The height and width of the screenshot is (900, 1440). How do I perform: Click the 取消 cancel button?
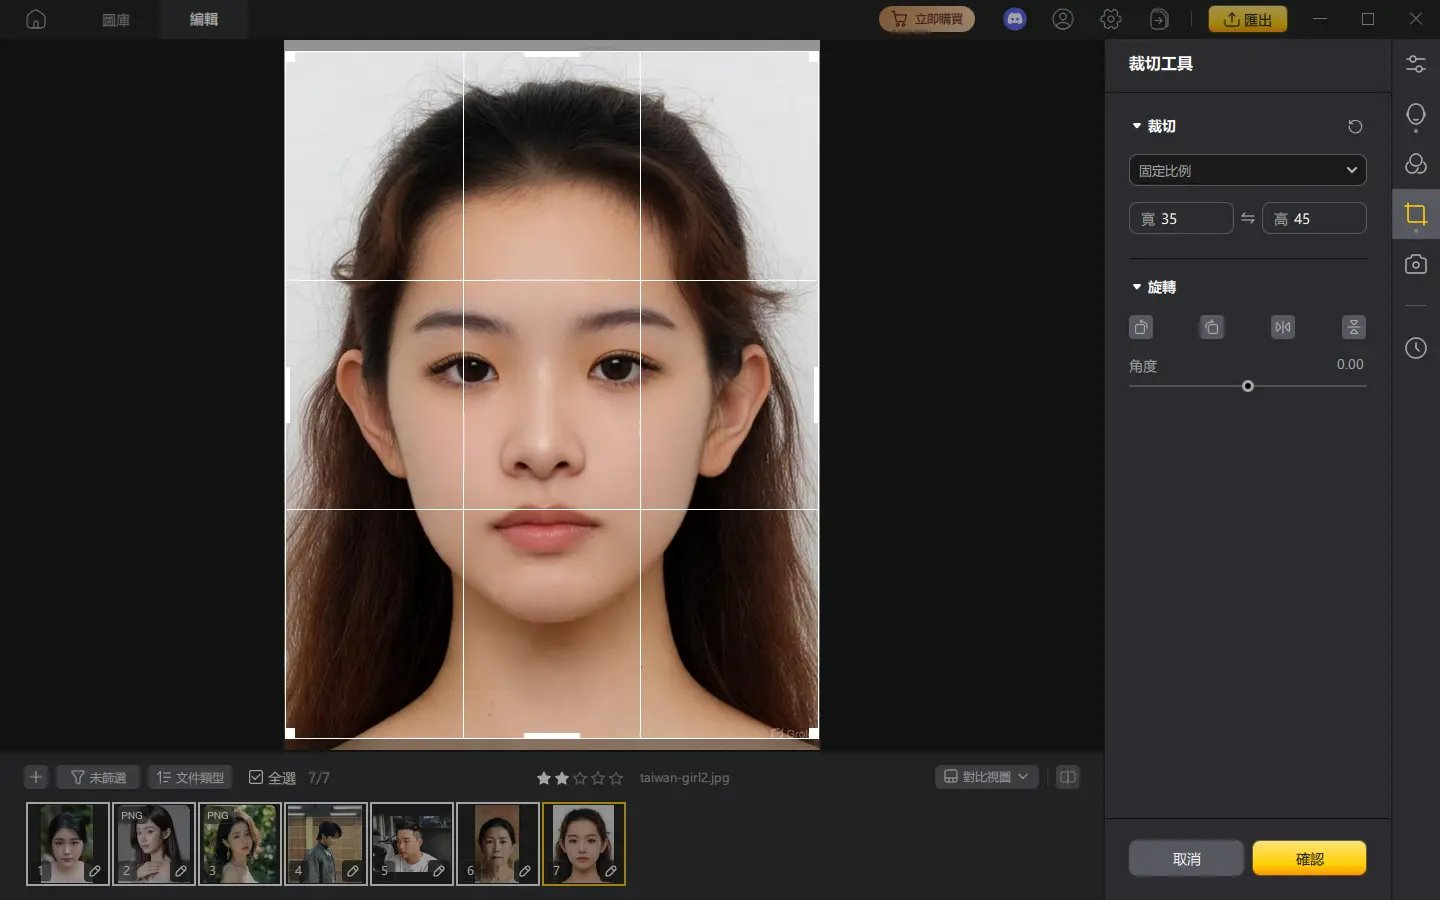click(x=1186, y=858)
